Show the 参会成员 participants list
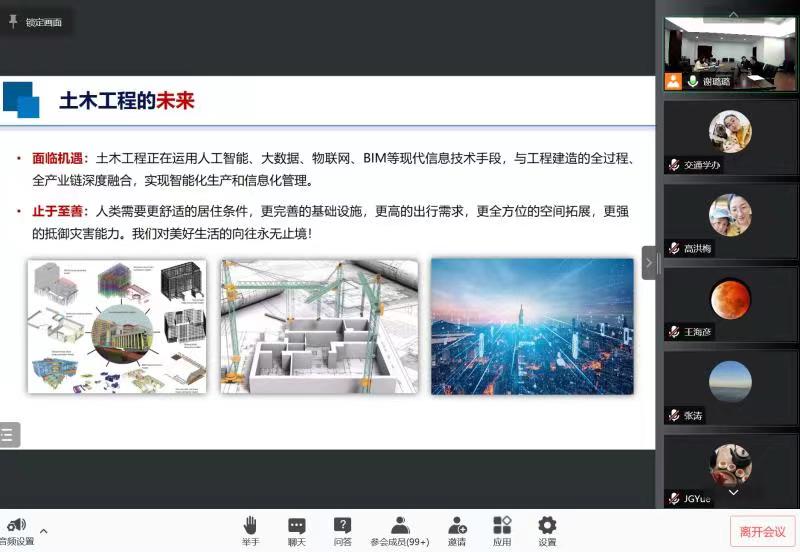This screenshot has width=800, height=552. coord(399,526)
